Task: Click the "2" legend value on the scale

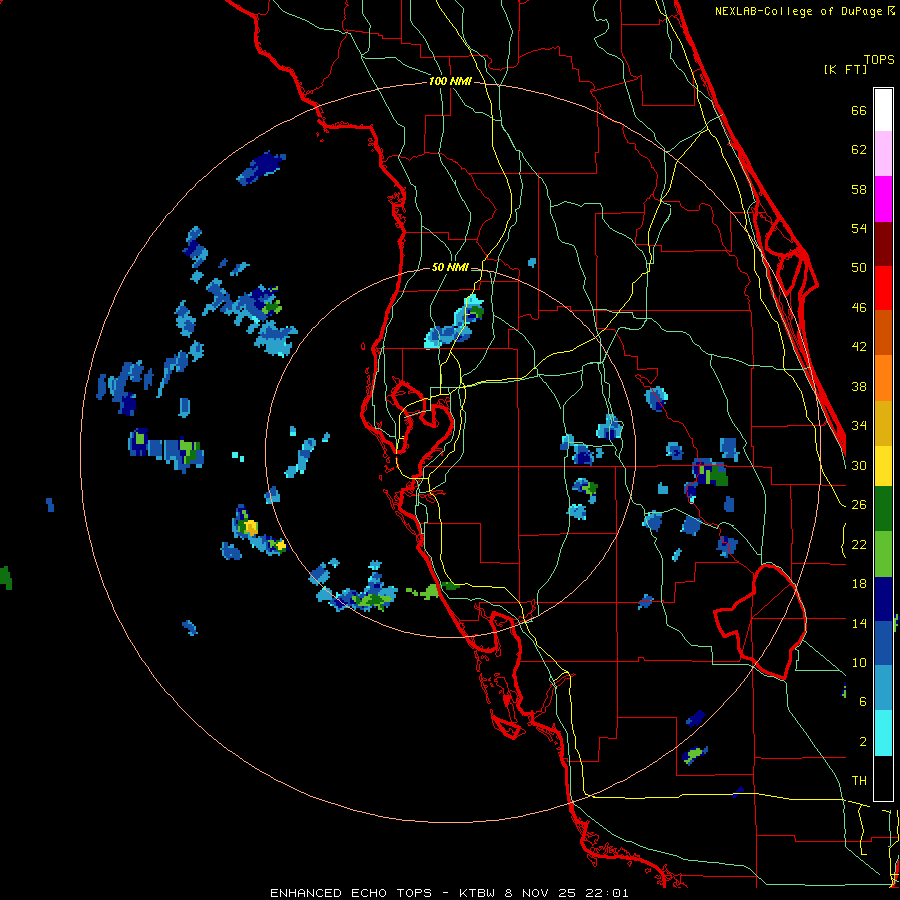Action: [863, 742]
